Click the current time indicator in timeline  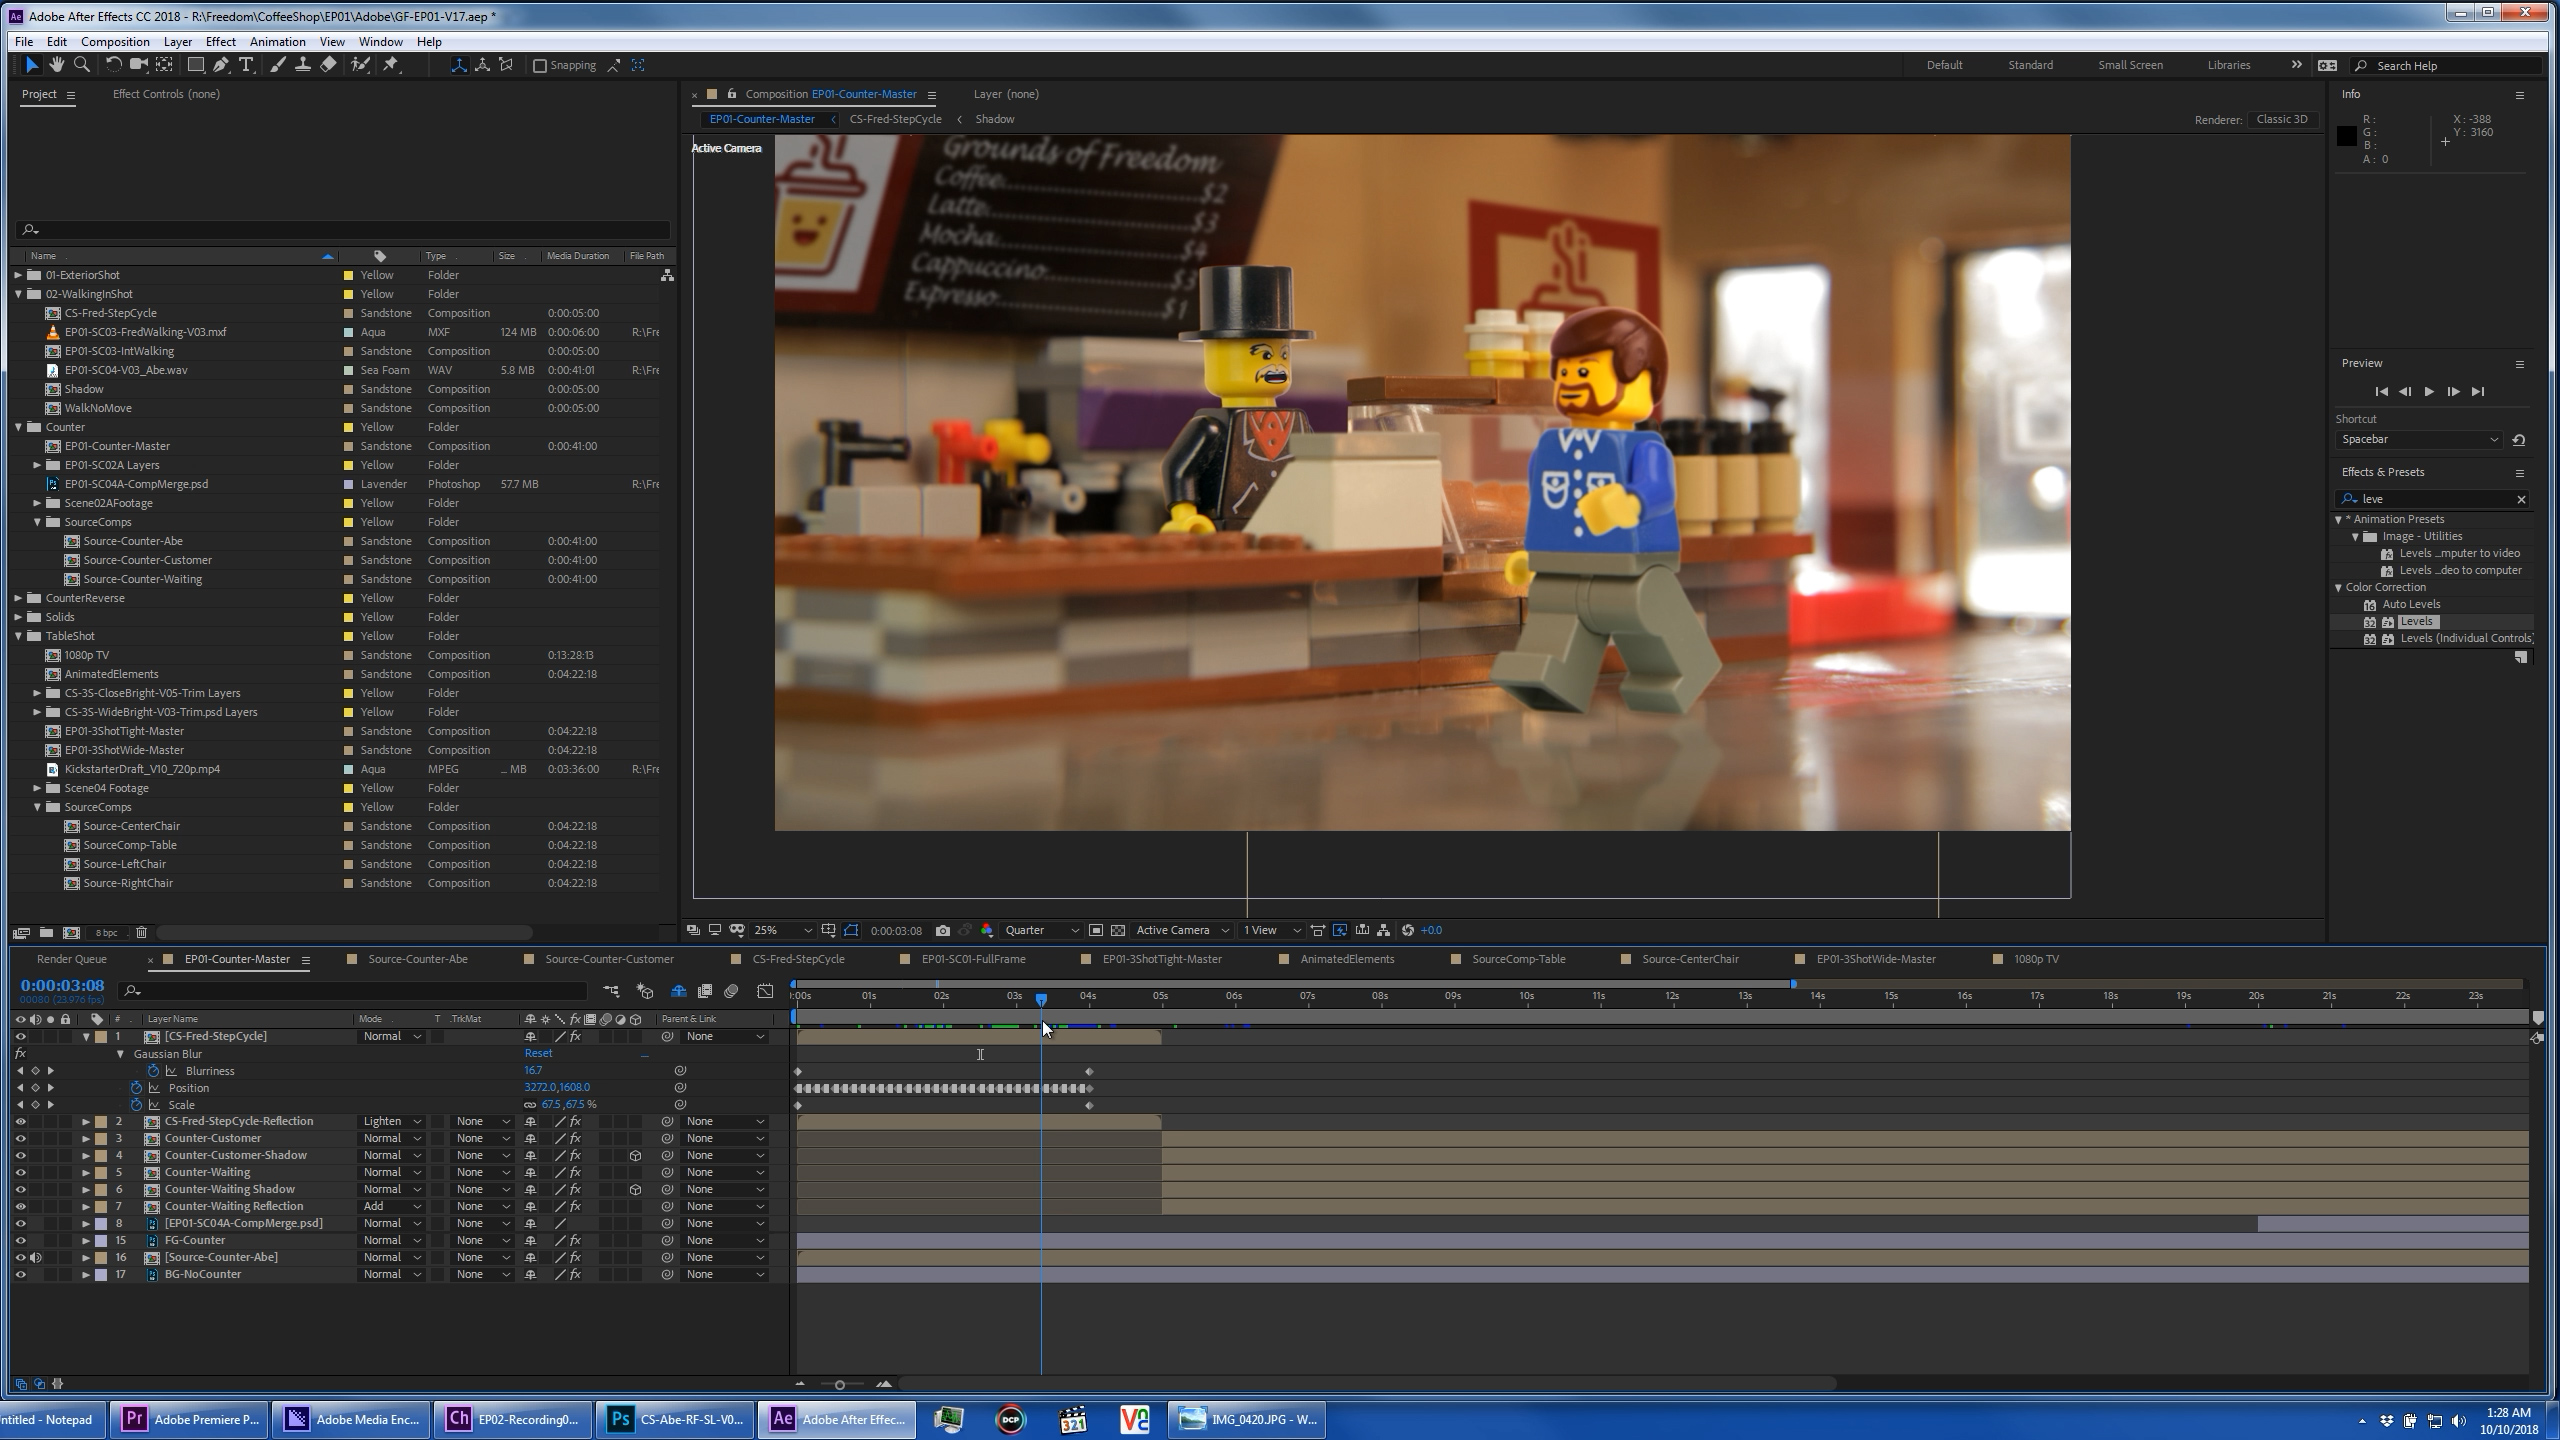point(1041,999)
